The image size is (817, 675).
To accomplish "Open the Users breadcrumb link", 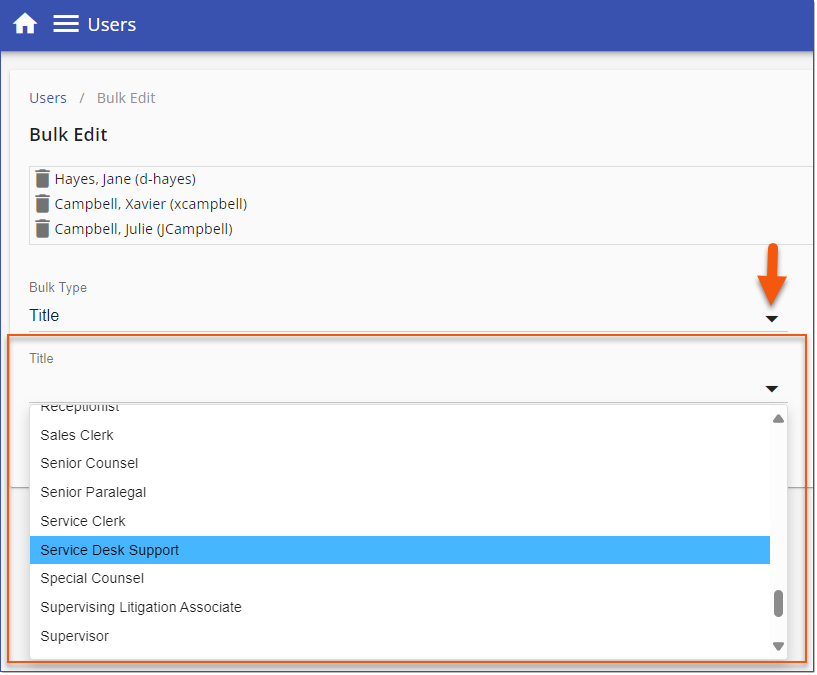I will click(x=48, y=98).
